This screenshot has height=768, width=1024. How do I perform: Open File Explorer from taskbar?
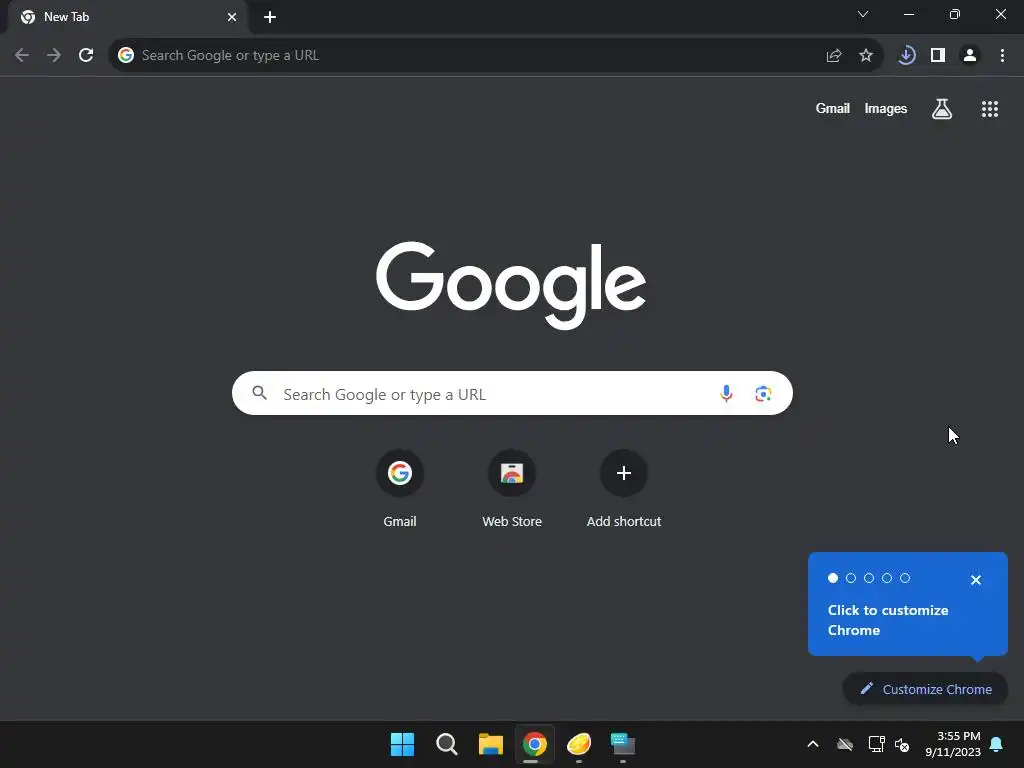(490, 744)
